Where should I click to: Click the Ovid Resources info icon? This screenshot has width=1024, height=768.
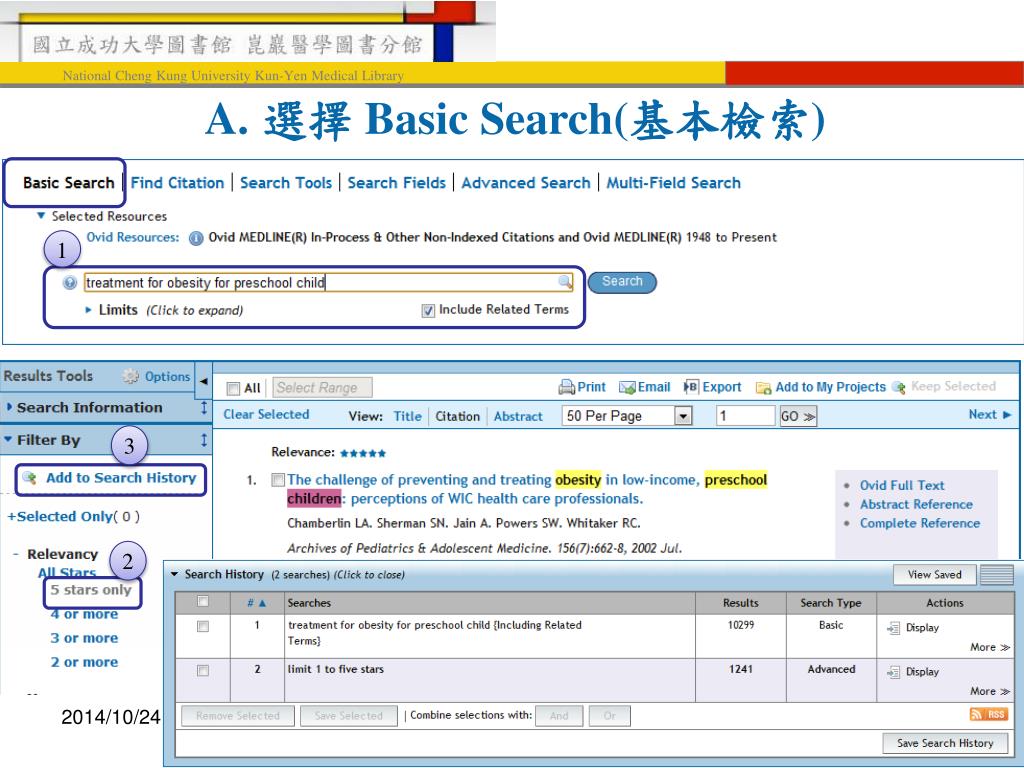pos(195,238)
